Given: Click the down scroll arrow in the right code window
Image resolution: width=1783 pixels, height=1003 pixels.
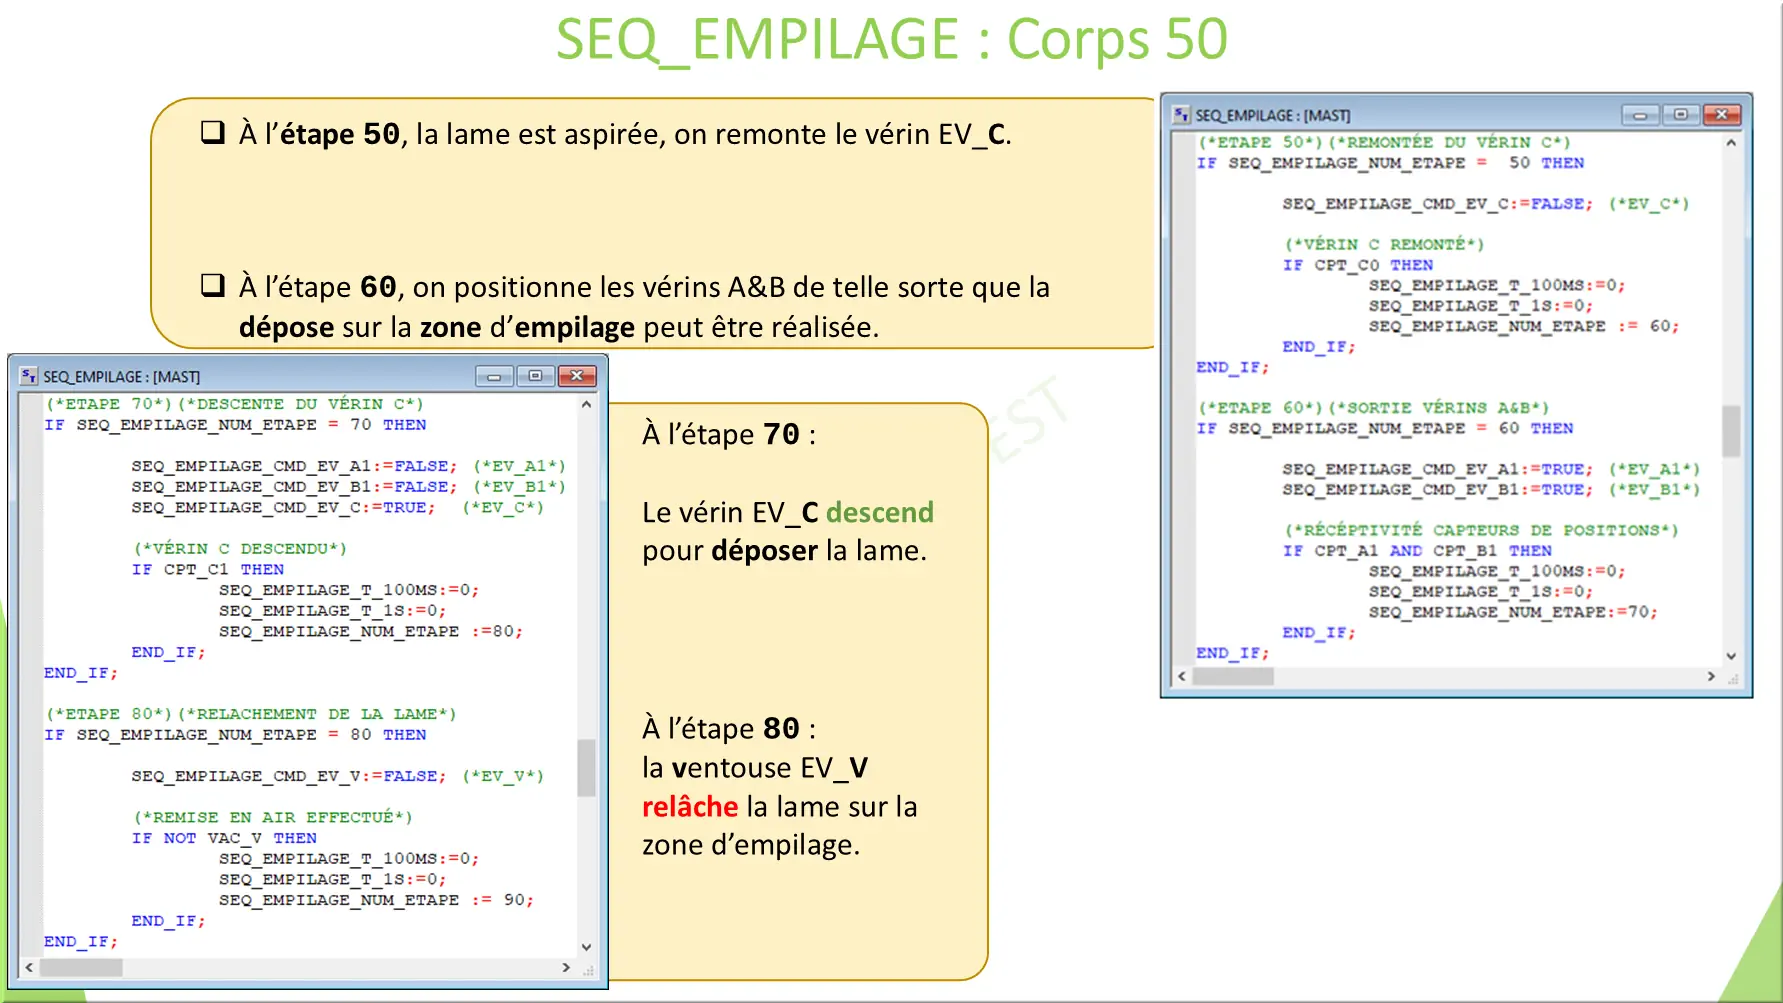Looking at the screenshot, I should [1731, 656].
